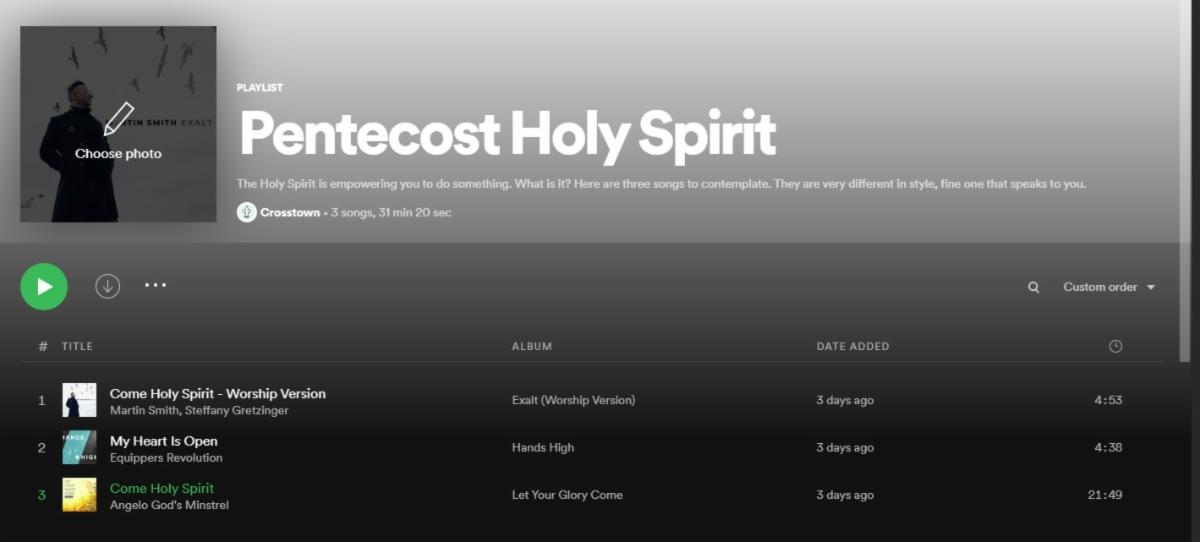Open the artist Angelo God's Minstrel
Screen dimensions: 1200x542
[x=169, y=505]
